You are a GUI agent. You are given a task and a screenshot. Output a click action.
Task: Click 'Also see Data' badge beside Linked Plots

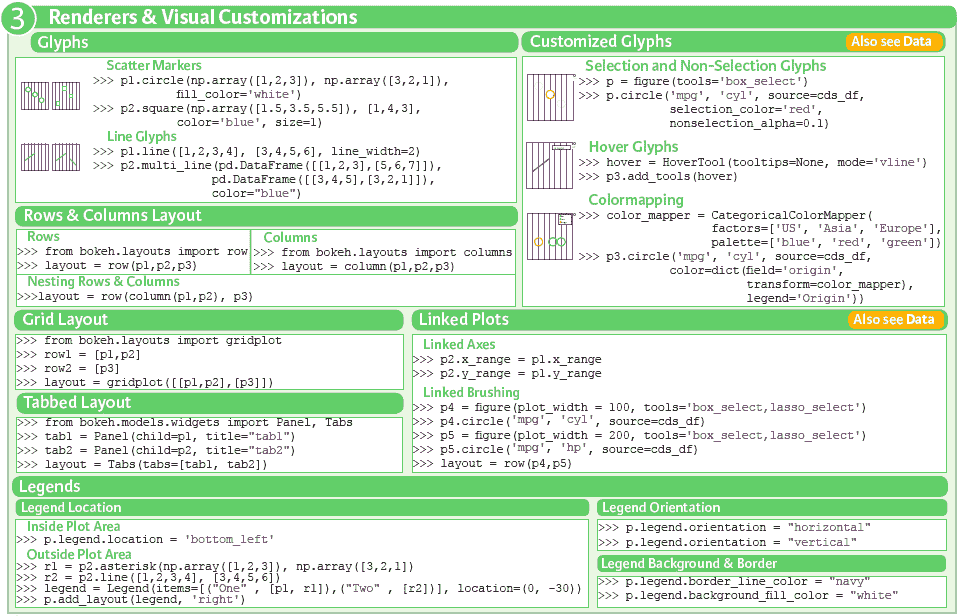[894, 320]
